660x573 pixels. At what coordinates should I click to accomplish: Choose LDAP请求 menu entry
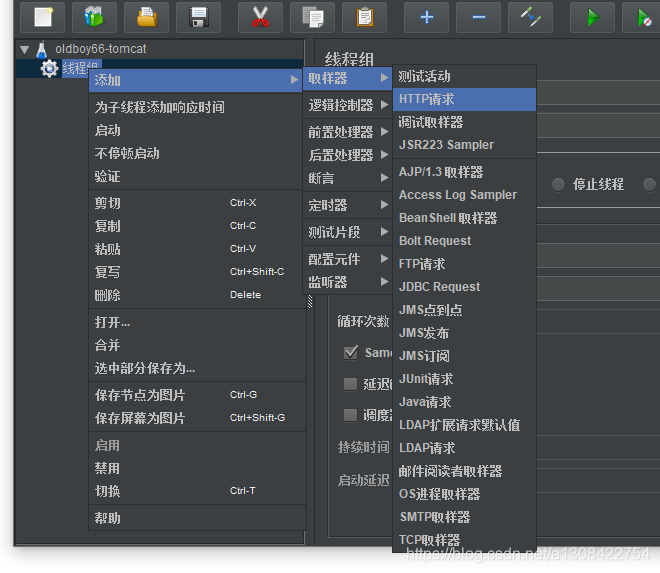(x=464, y=448)
